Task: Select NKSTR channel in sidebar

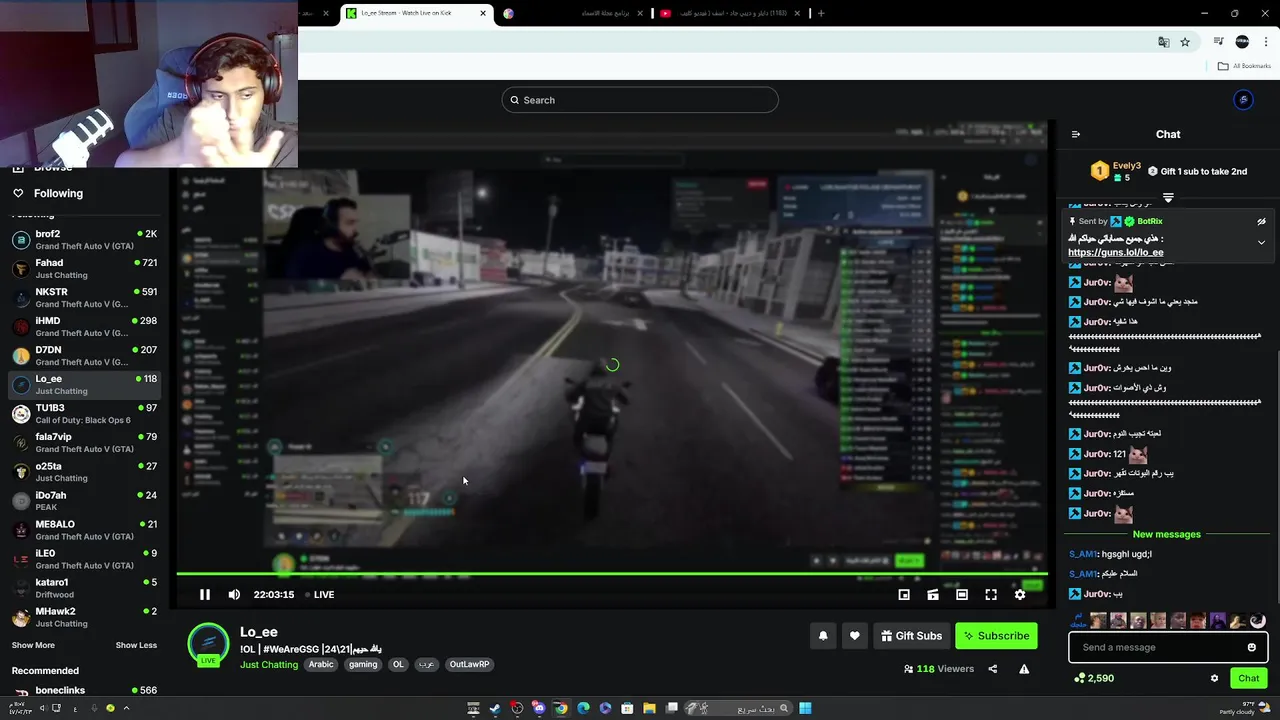Action: point(84,298)
